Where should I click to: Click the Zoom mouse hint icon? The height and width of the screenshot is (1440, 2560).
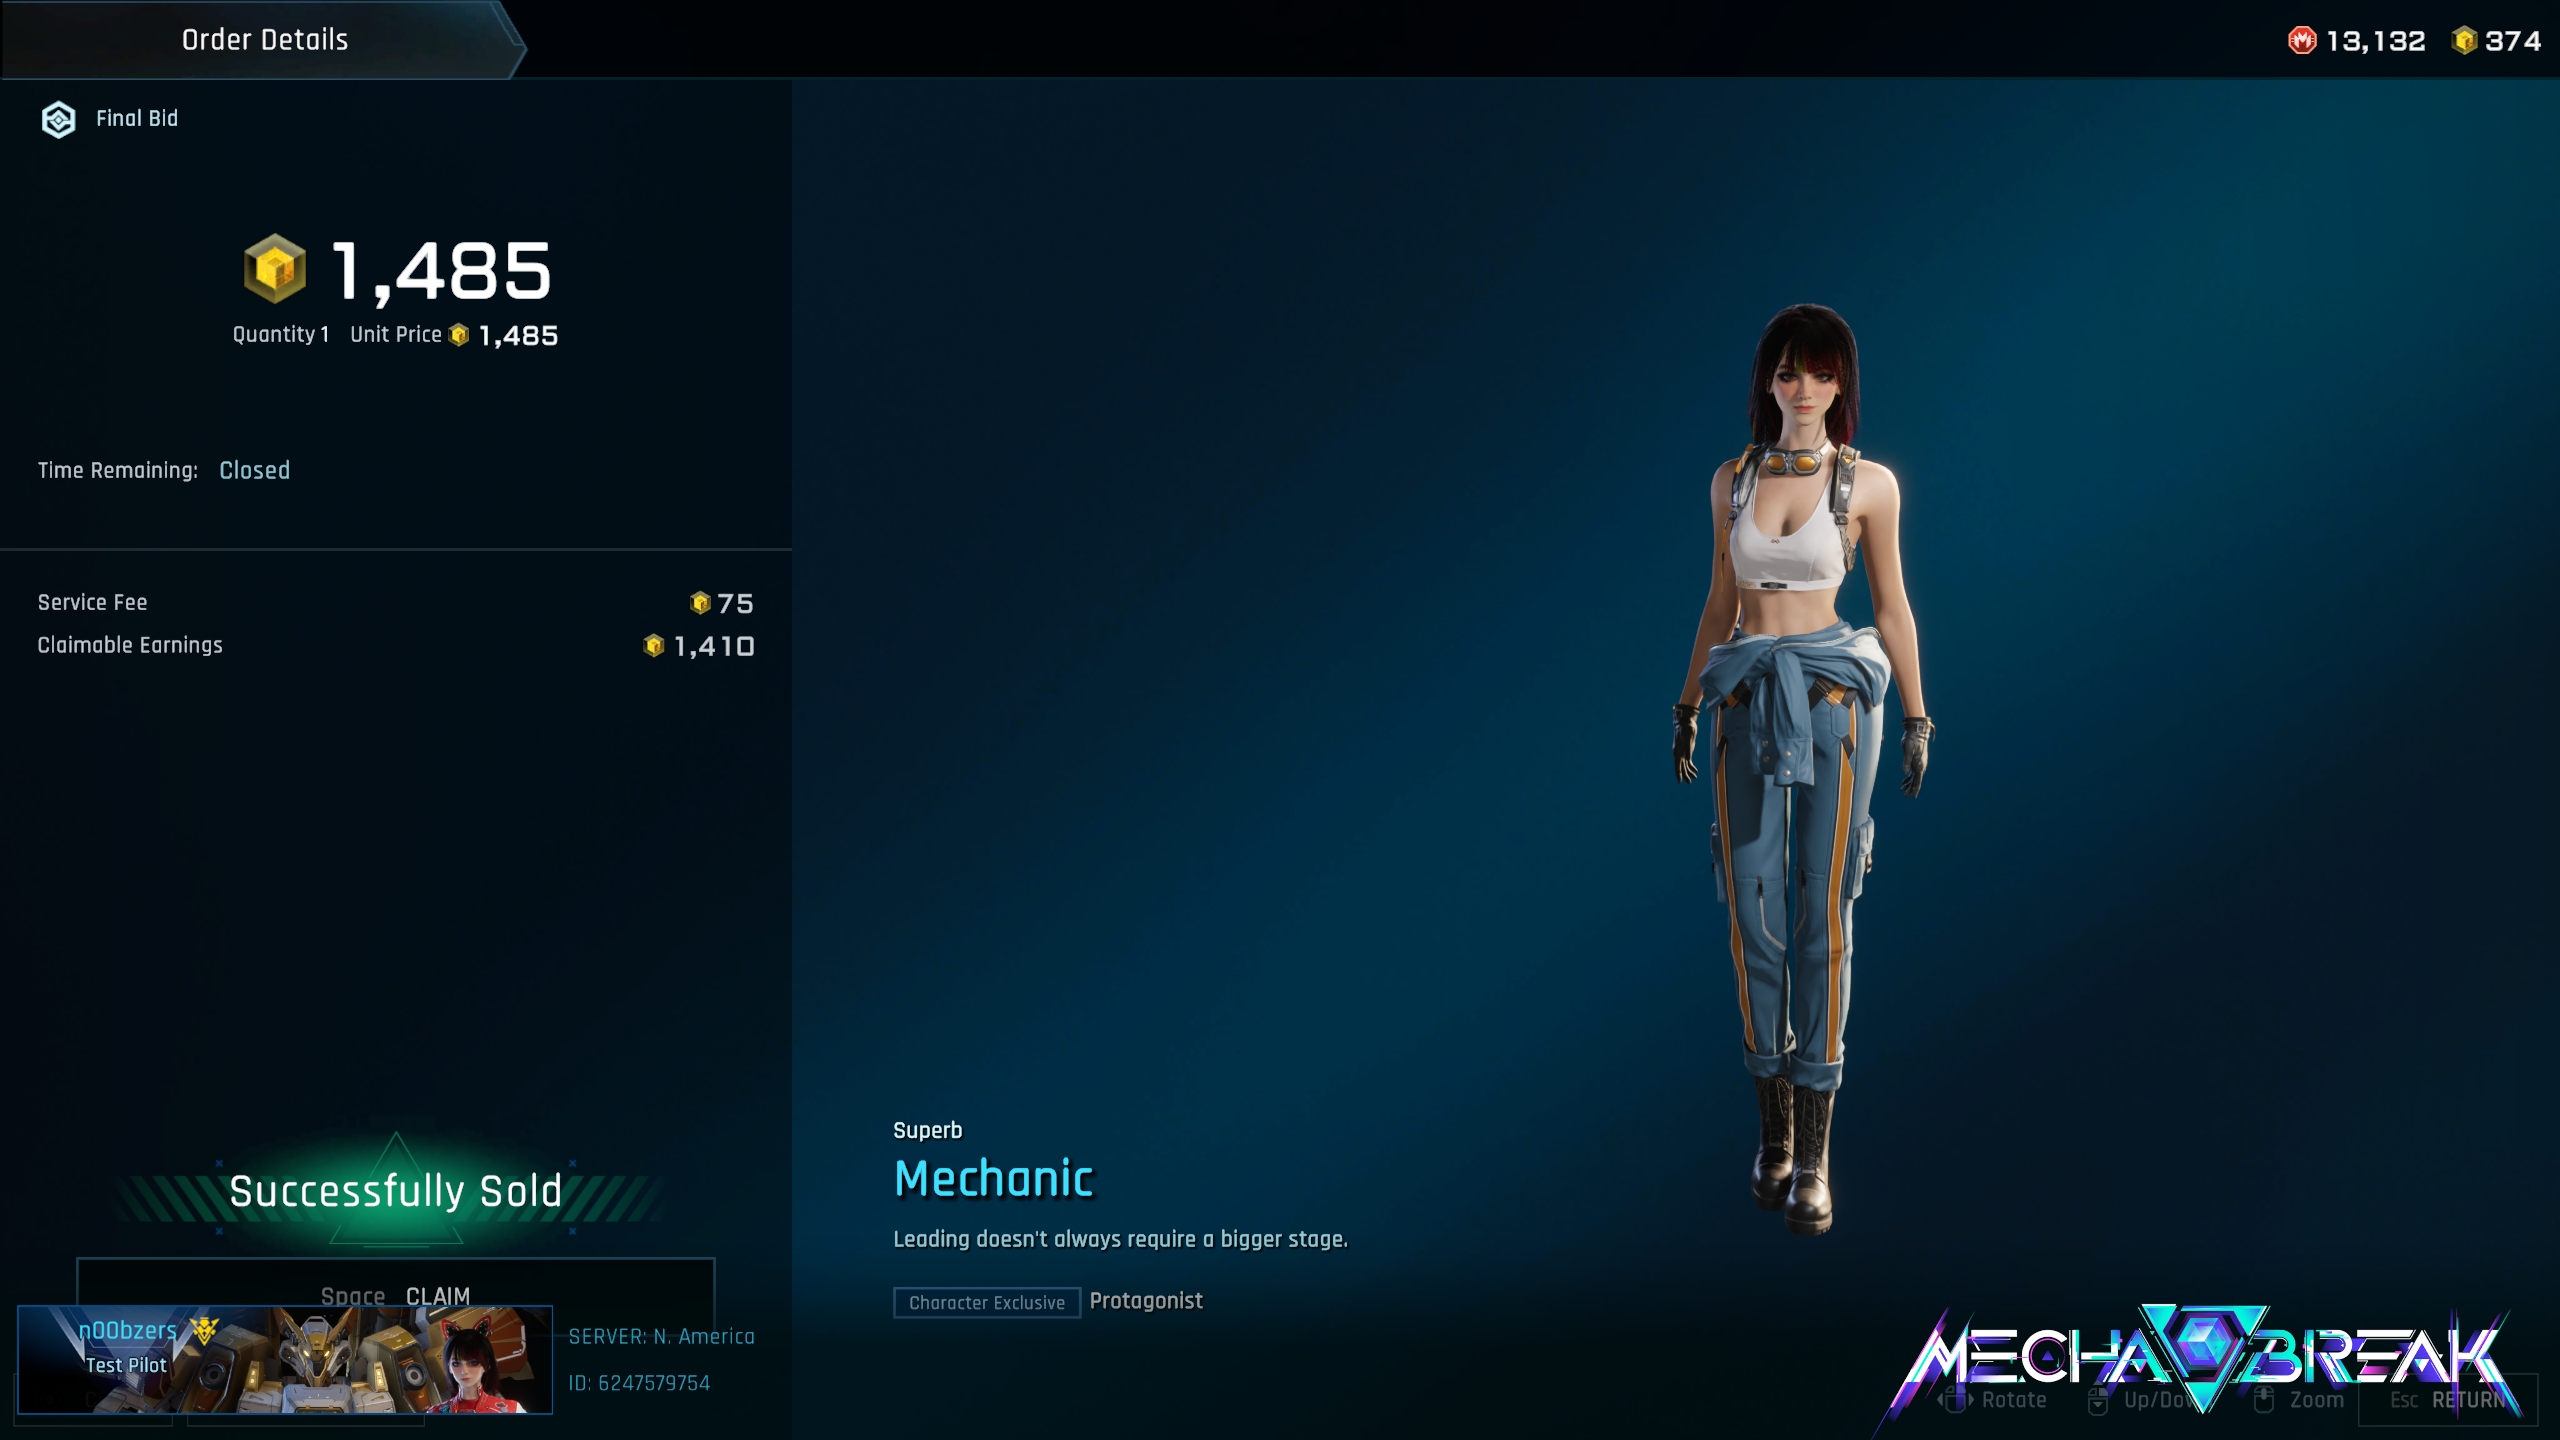tap(2265, 1400)
